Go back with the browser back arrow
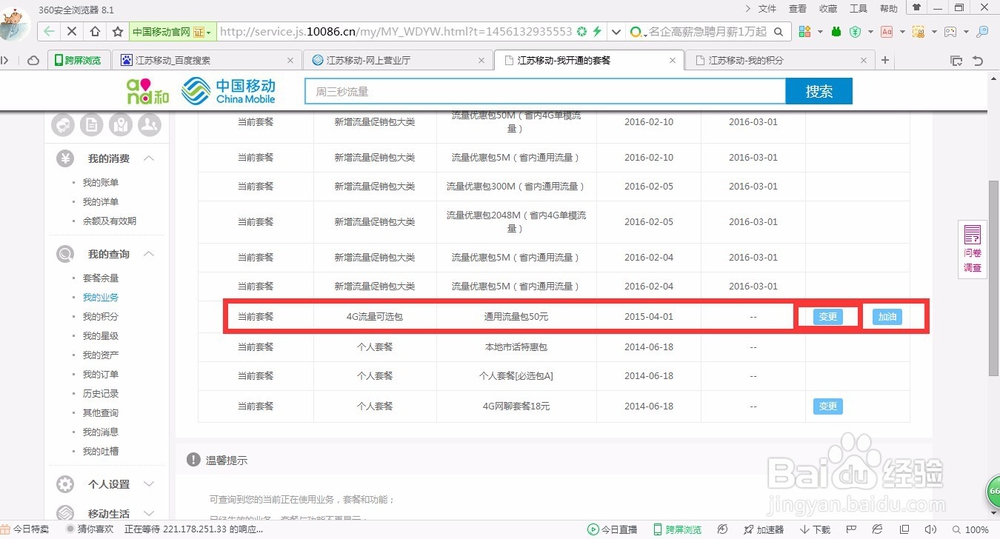The width and height of the screenshot is (1000, 539). coord(49,31)
